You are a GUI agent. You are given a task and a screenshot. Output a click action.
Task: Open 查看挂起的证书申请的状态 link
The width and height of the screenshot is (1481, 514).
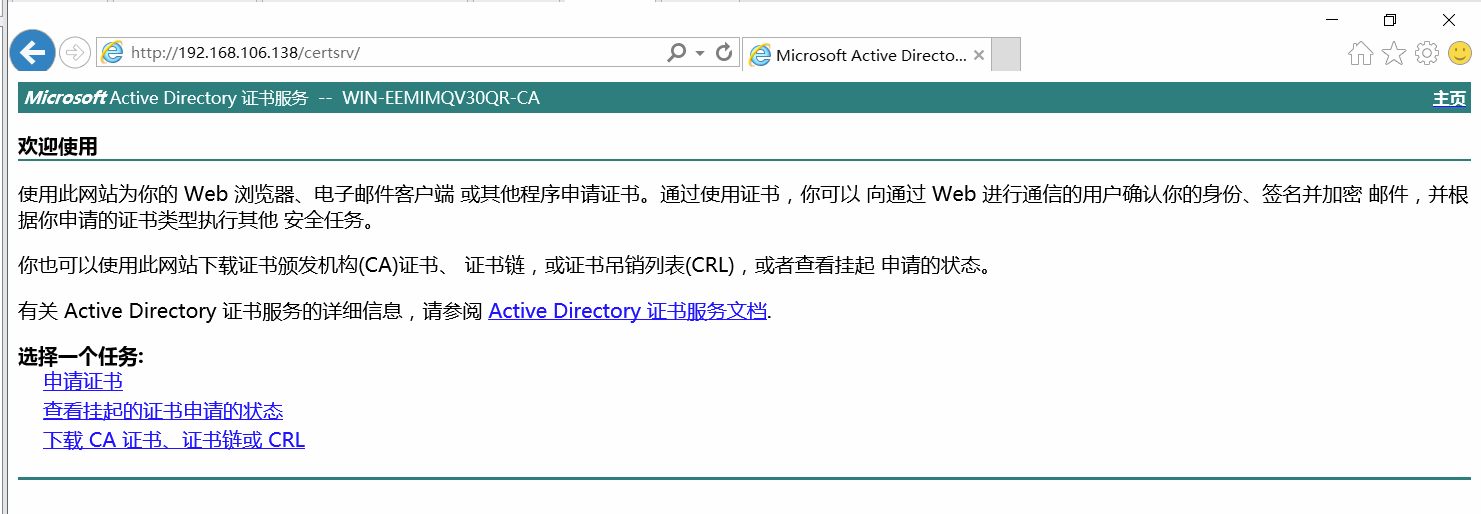point(163,411)
